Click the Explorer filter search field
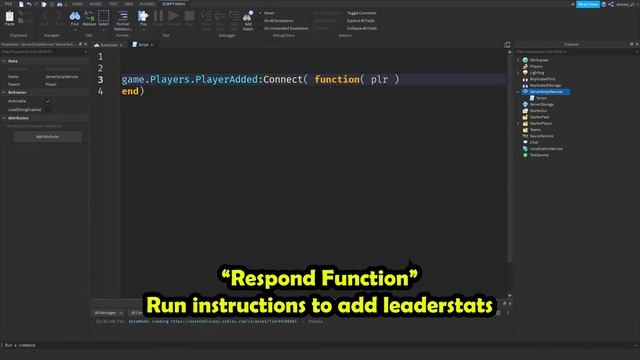 [x=576, y=52]
